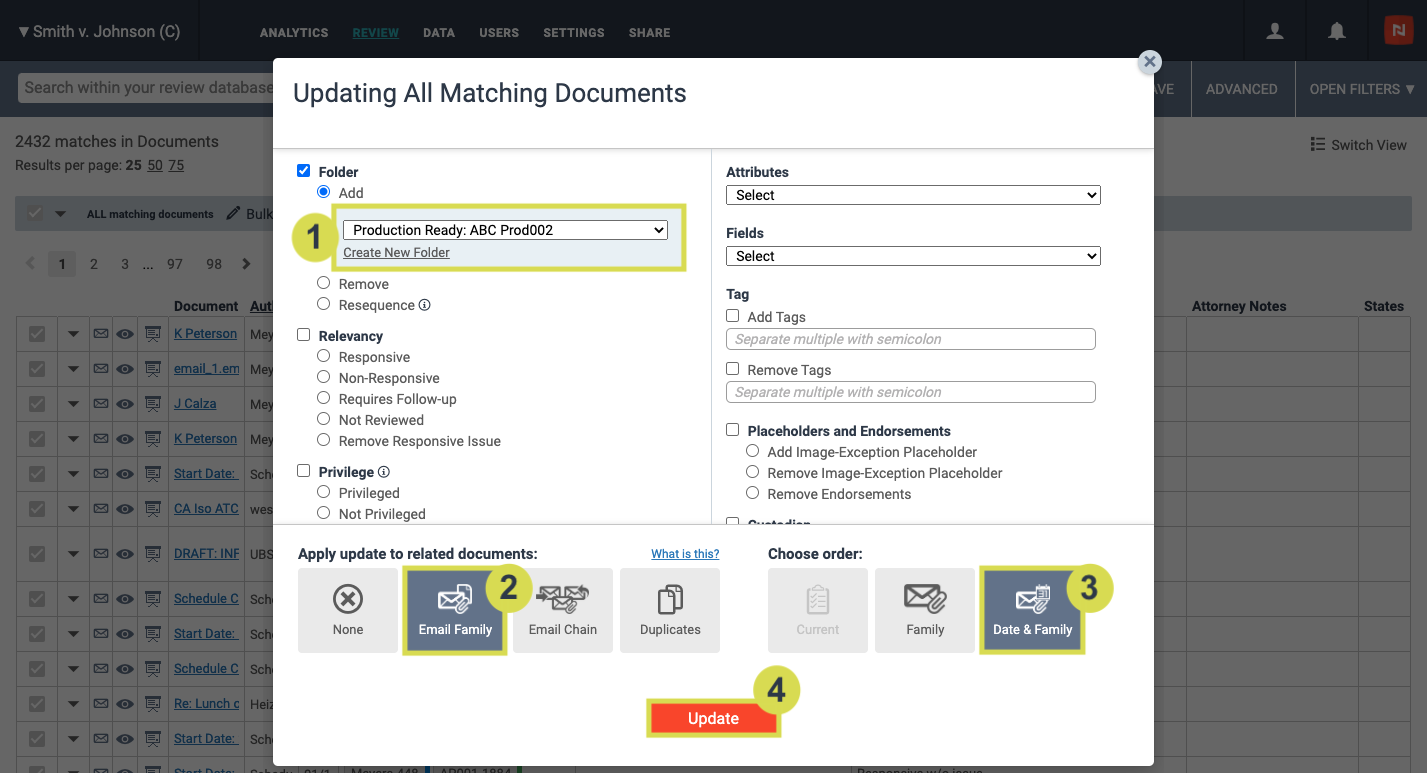Image resolution: width=1427 pixels, height=773 pixels.
Task: Check the Remove Tags checkbox
Action: tap(733, 369)
